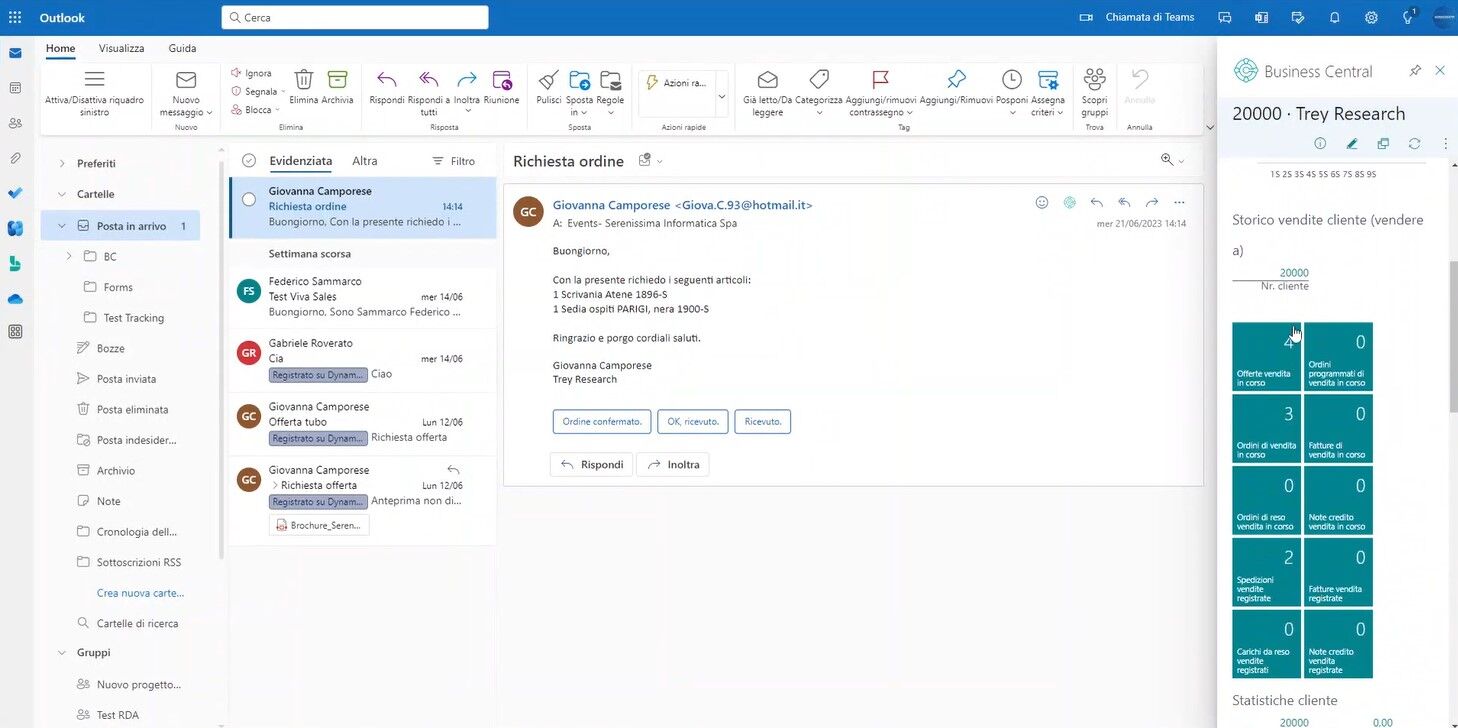The image size is (1458, 728).
Task: Open People in the left rail
Action: pos(15,123)
